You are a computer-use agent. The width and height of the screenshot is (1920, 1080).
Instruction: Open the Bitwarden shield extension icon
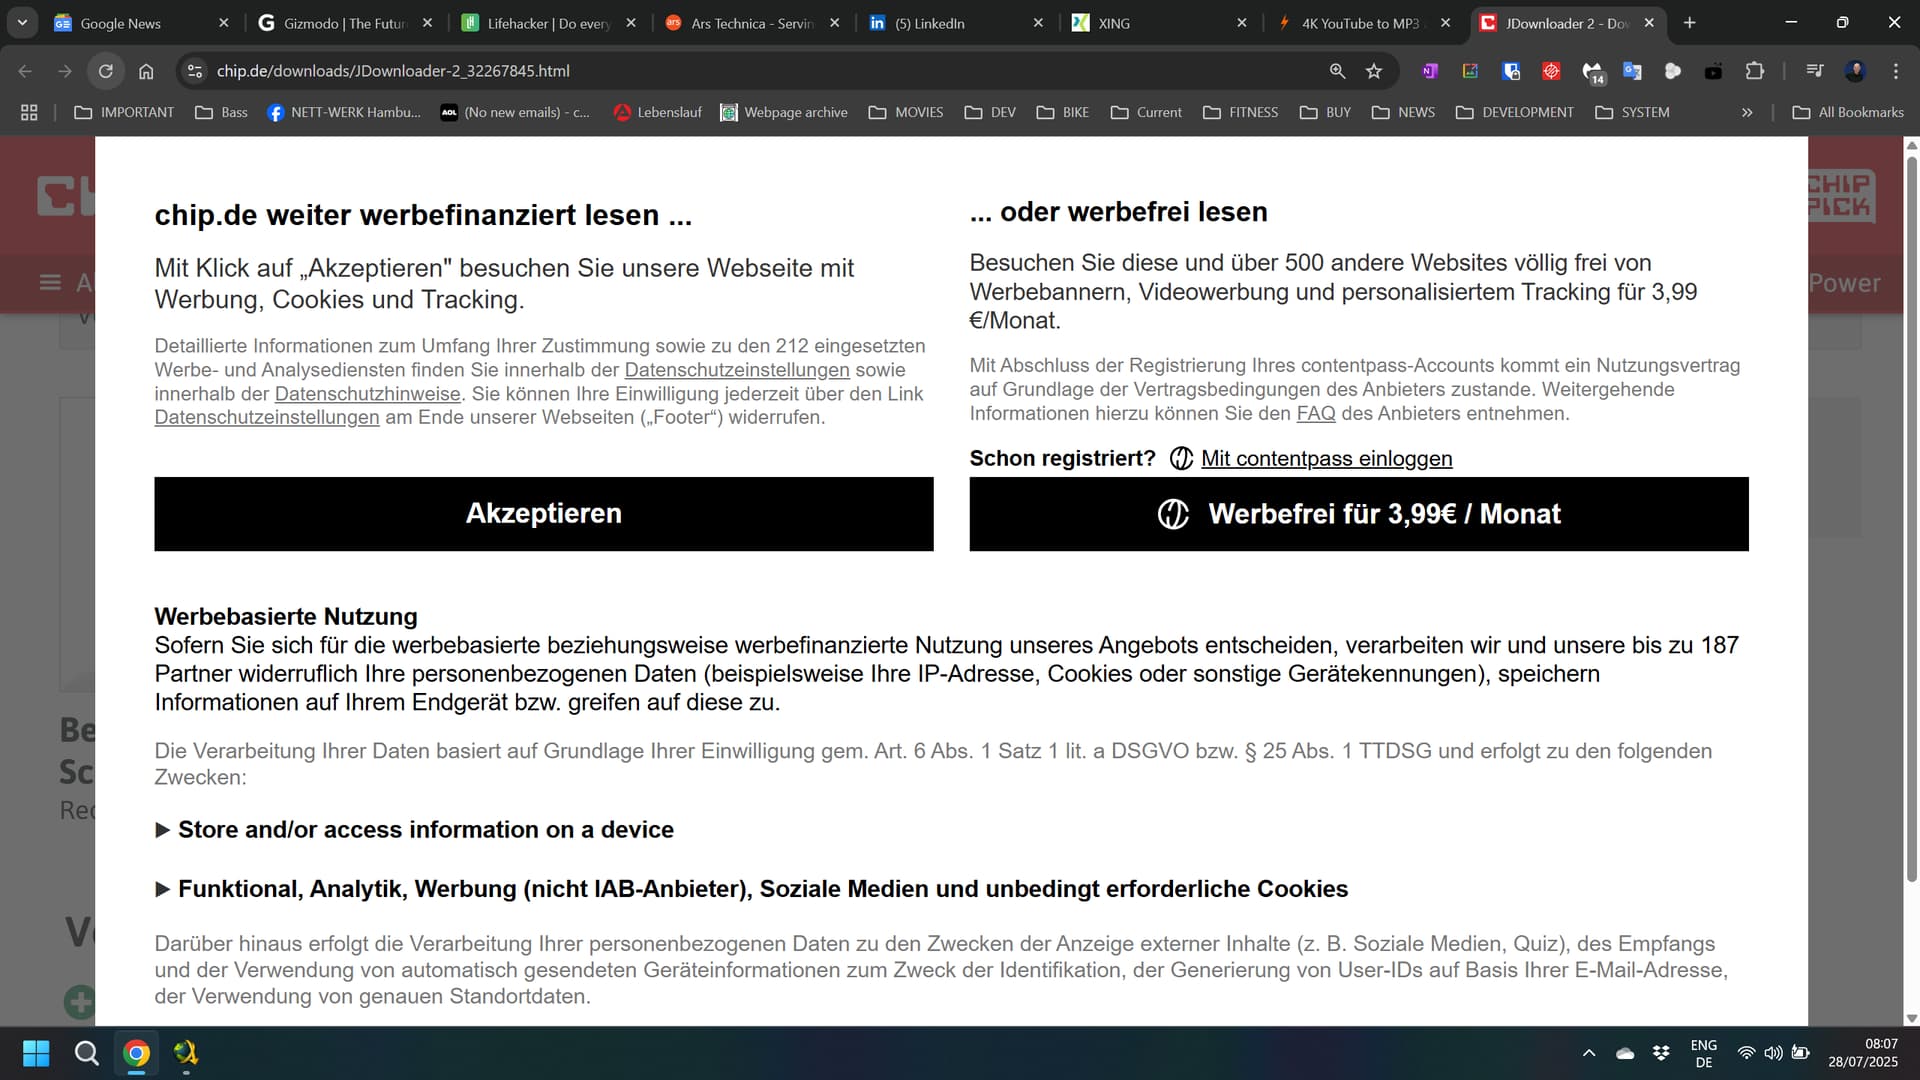pos(1511,71)
